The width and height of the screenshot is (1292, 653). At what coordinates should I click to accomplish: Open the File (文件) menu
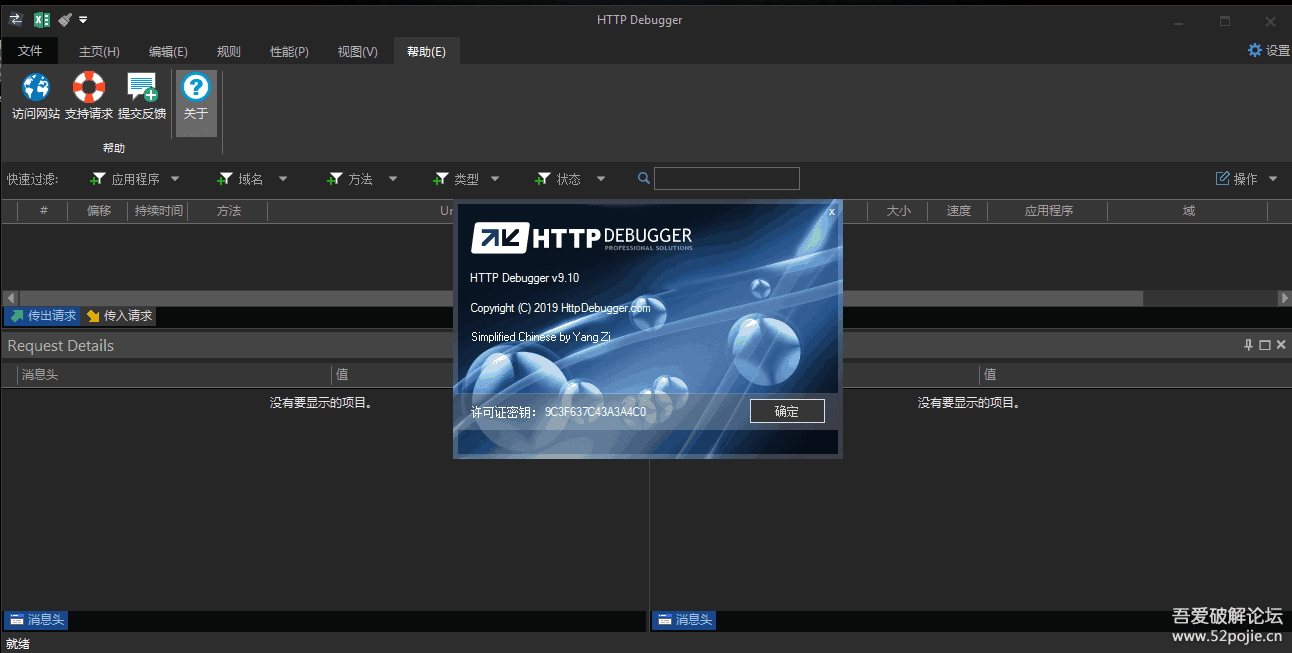tap(30, 51)
